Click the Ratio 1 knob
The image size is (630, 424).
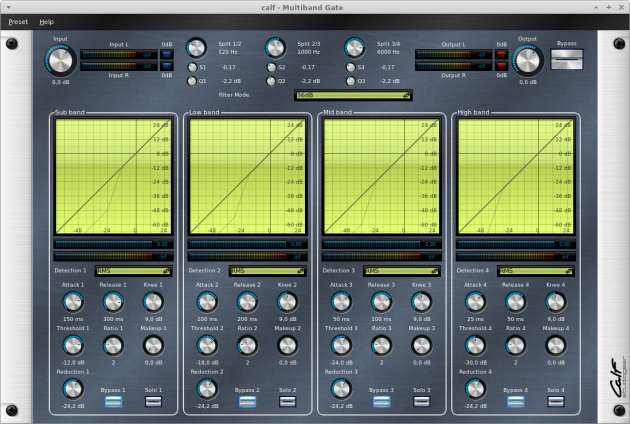(113, 346)
